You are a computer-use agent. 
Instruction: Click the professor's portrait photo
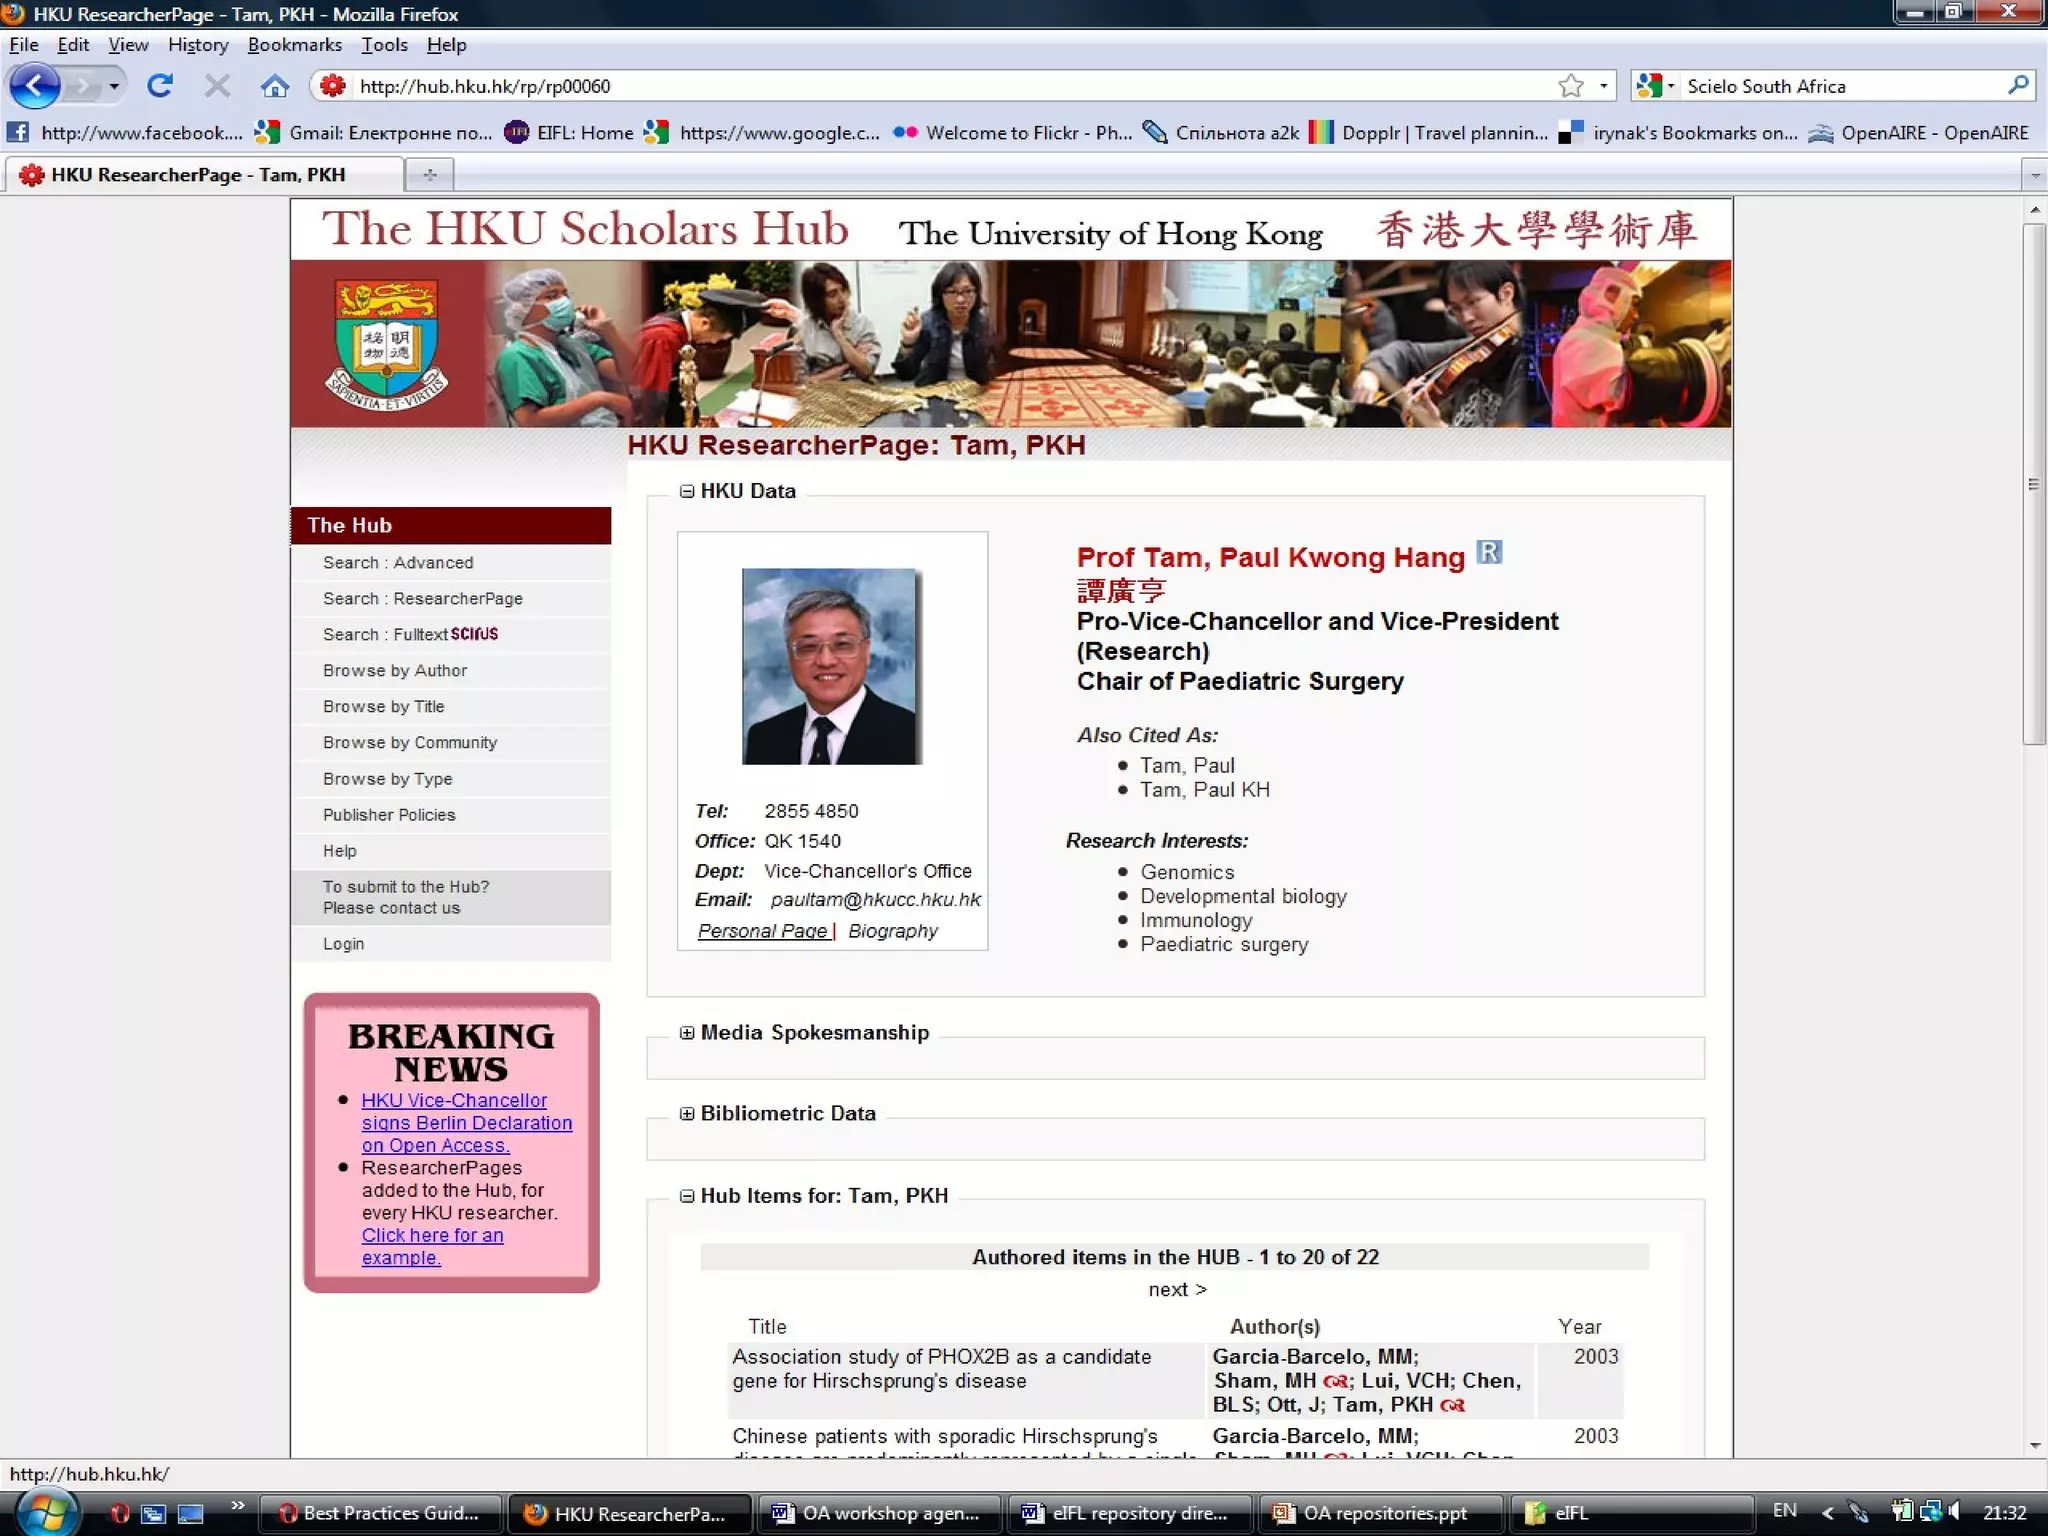pyautogui.click(x=831, y=666)
